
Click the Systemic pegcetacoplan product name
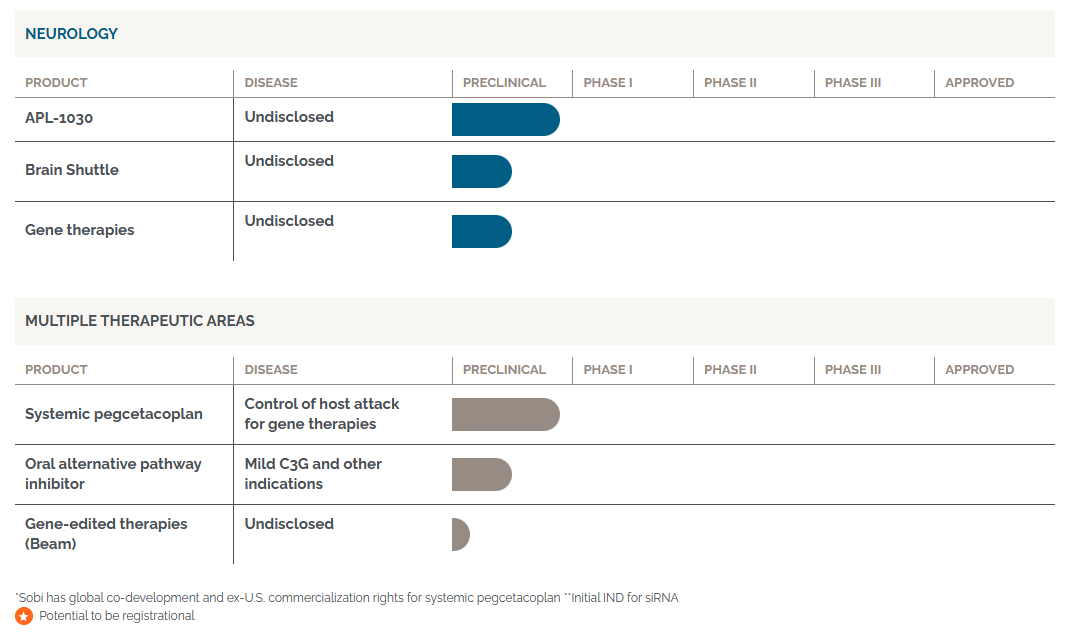point(114,414)
